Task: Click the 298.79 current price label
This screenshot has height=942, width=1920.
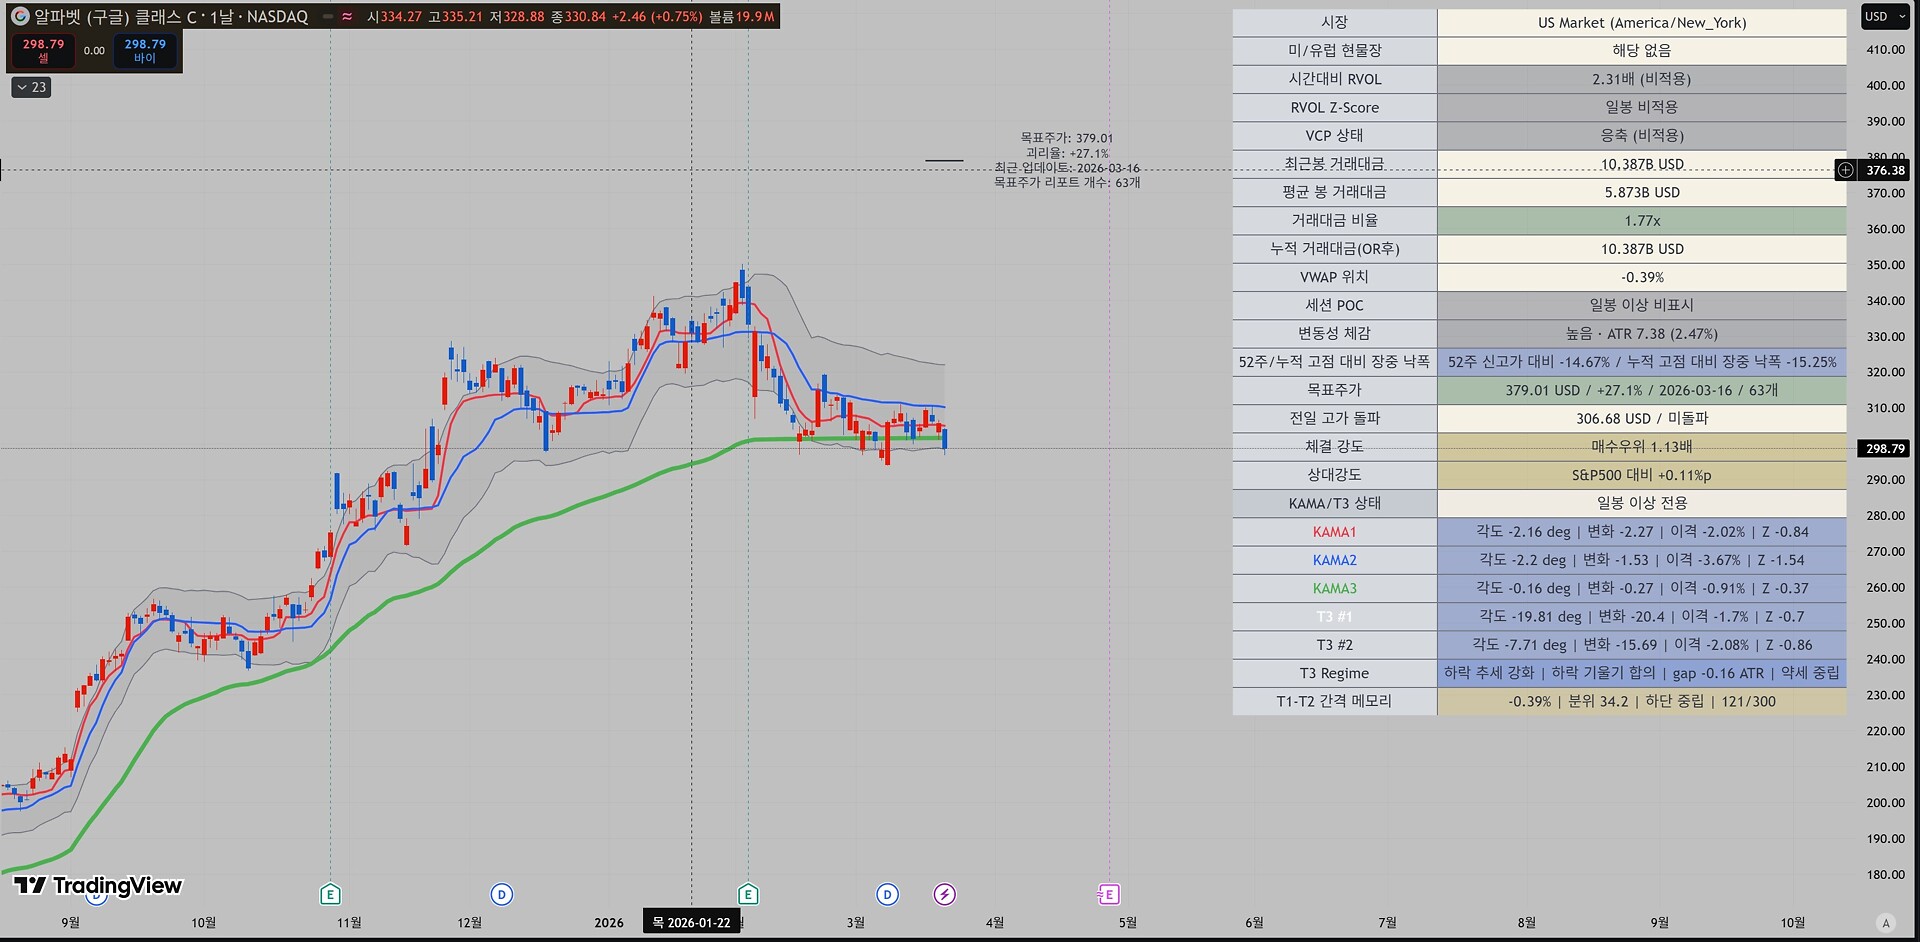Action: click(x=1884, y=449)
